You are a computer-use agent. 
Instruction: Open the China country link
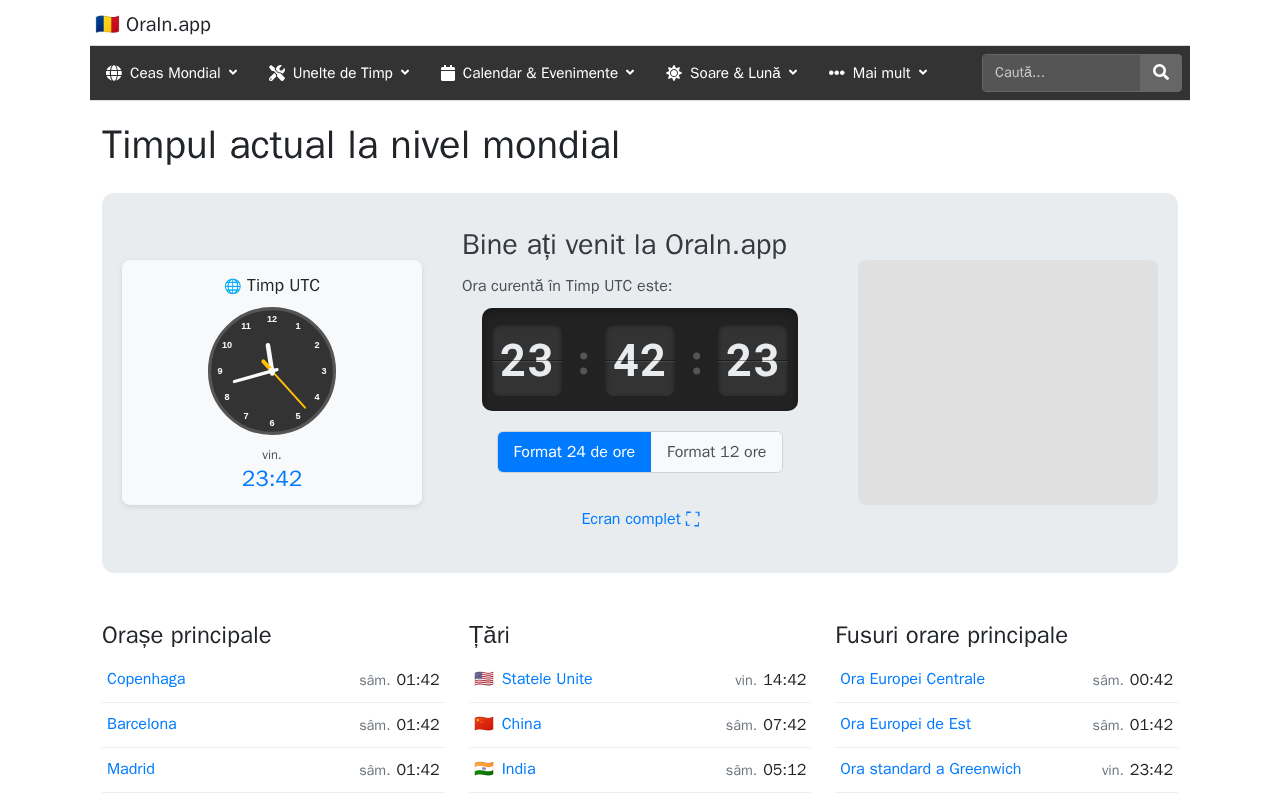tap(521, 724)
